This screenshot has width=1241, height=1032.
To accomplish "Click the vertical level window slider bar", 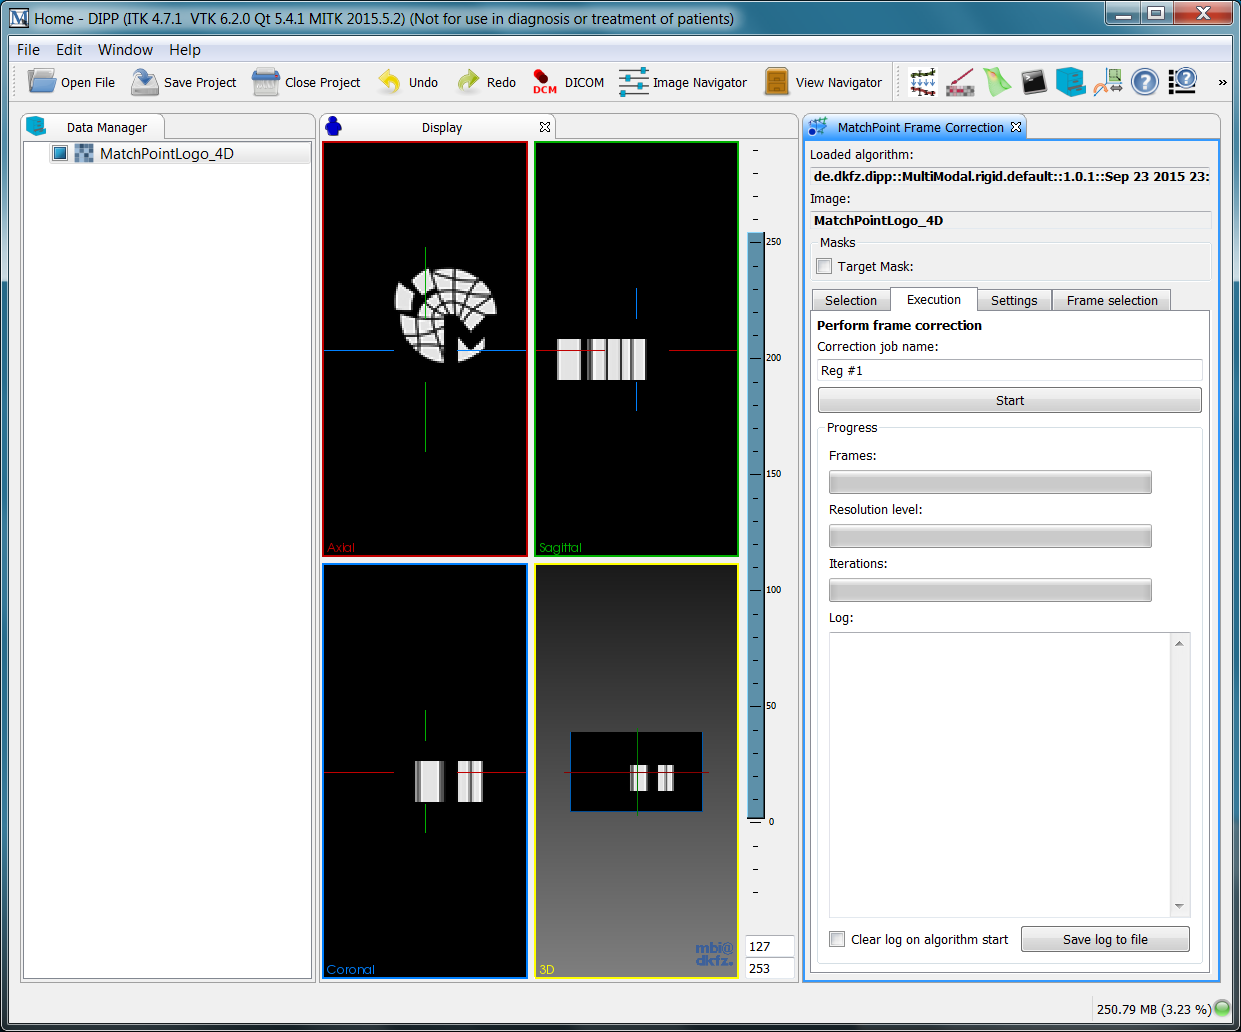I will click(x=756, y=527).
